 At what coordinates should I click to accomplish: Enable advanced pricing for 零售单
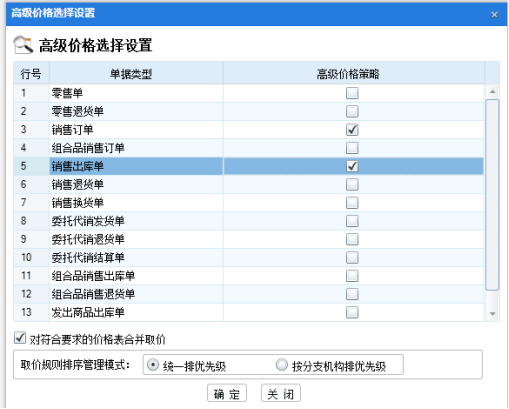point(352,93)
